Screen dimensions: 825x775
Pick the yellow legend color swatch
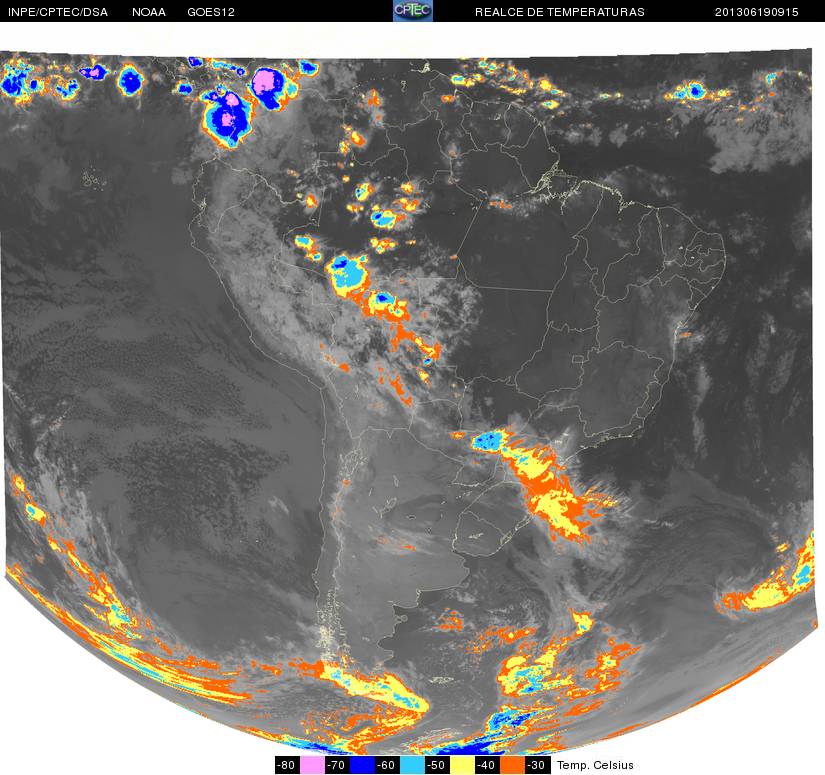pos(462,765)
